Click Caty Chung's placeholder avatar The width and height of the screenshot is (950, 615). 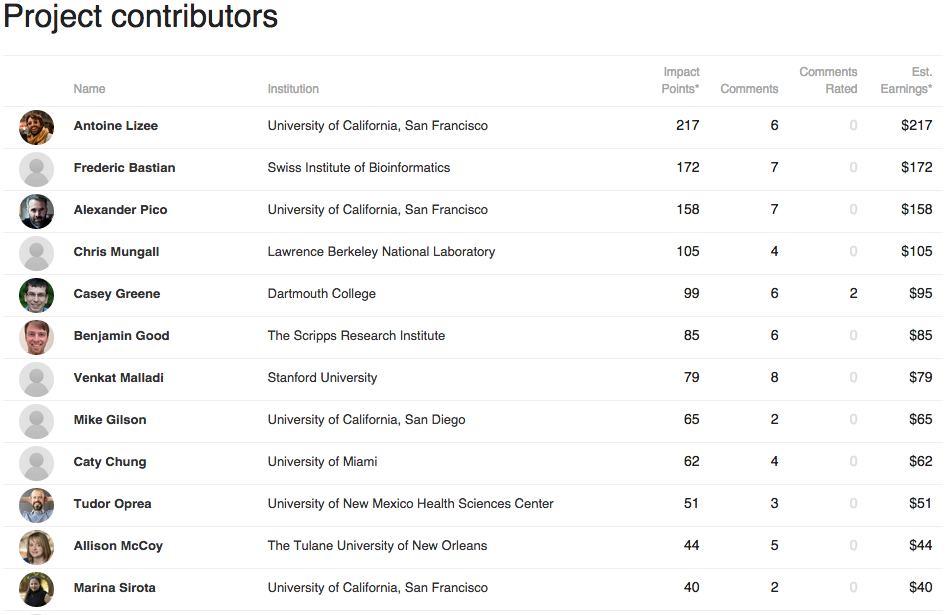(37, 463)
